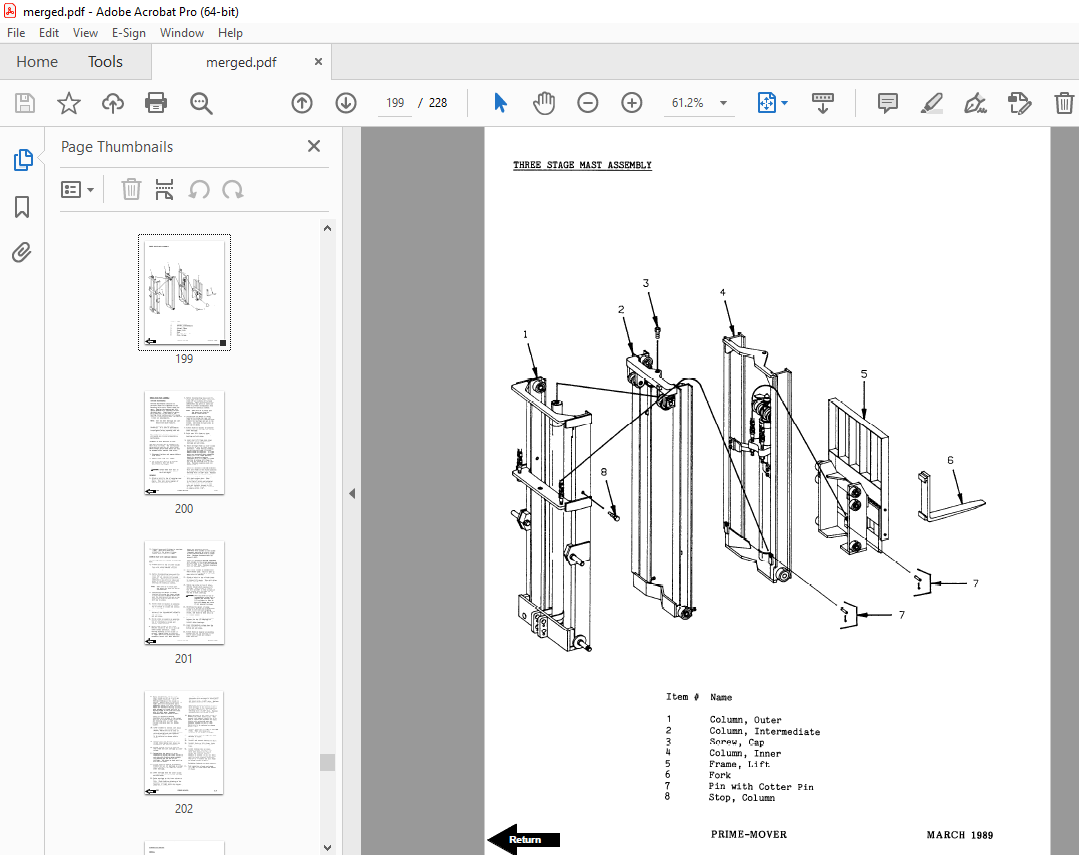Click the Save file icon
Screen dimensions: 1079x855
tap(25, 103)
